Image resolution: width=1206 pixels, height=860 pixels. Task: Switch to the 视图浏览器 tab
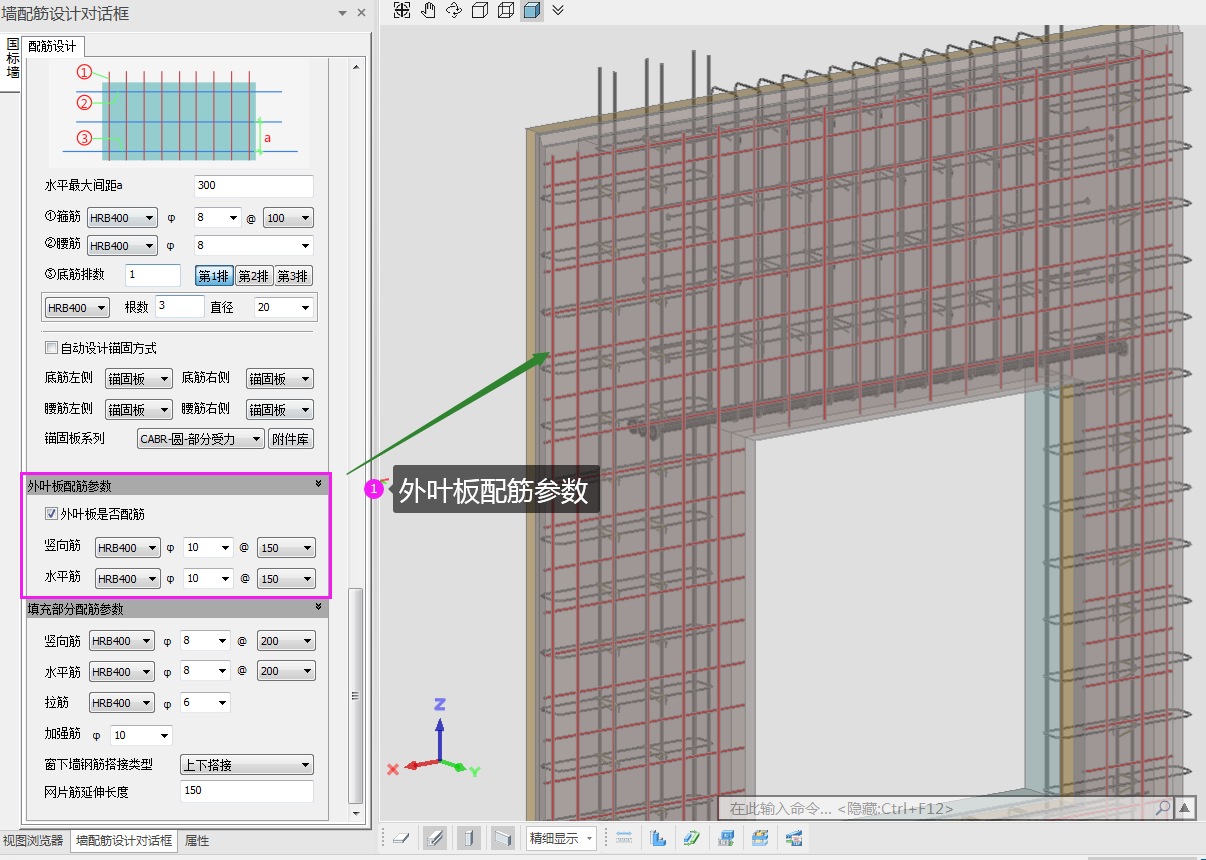click(x=33, y=841)
